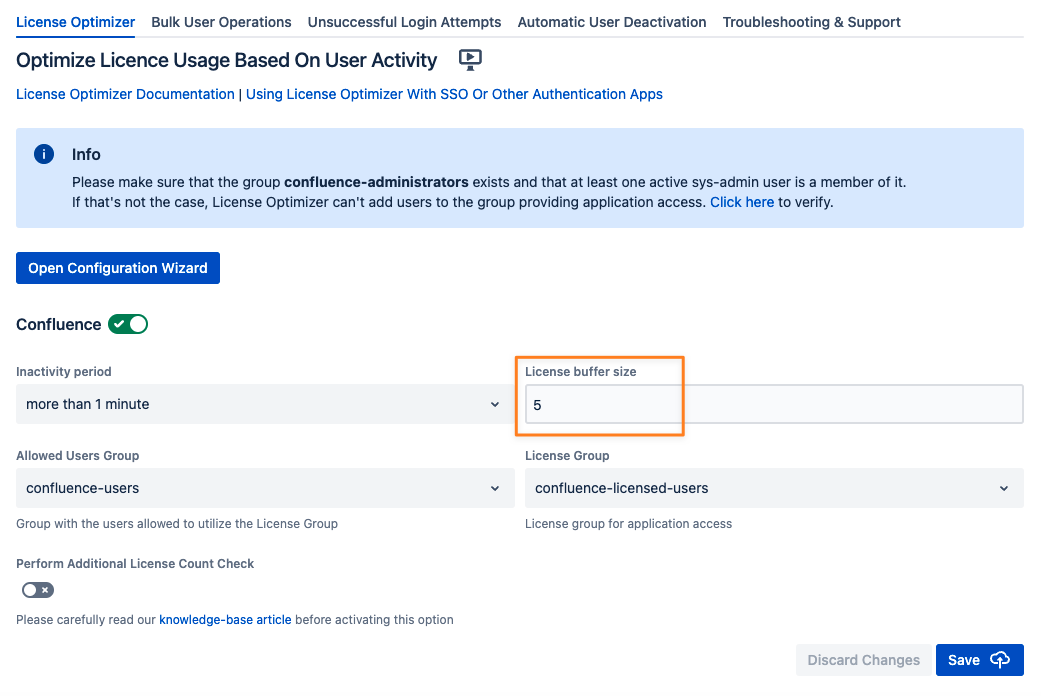Click the License buffer size input field
The height and width of the screenshot is (696, 1041).
point(773,405)
